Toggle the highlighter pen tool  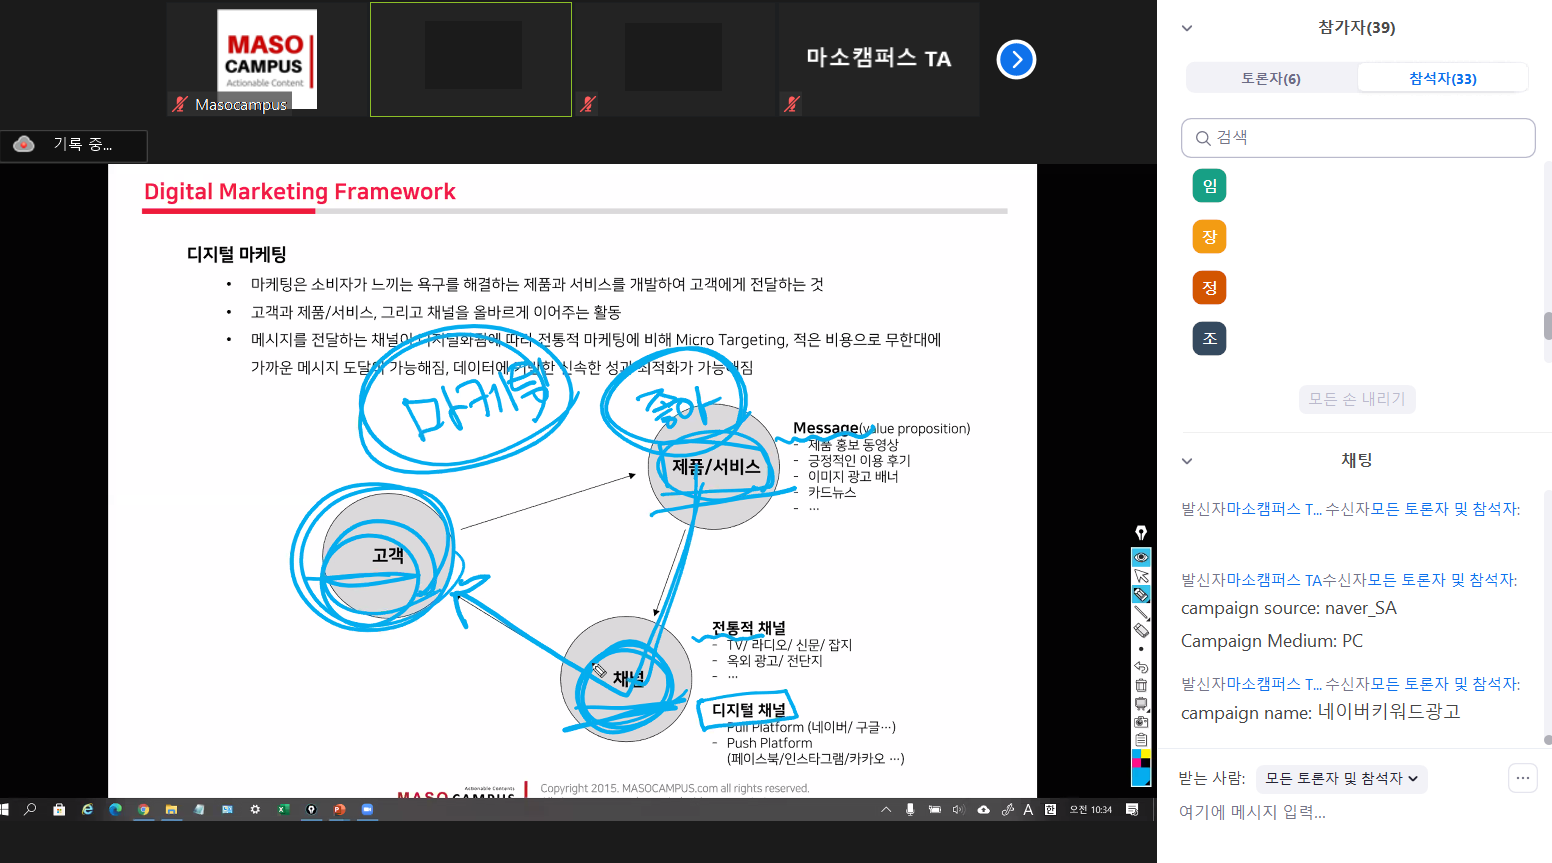click(1141, 594)
